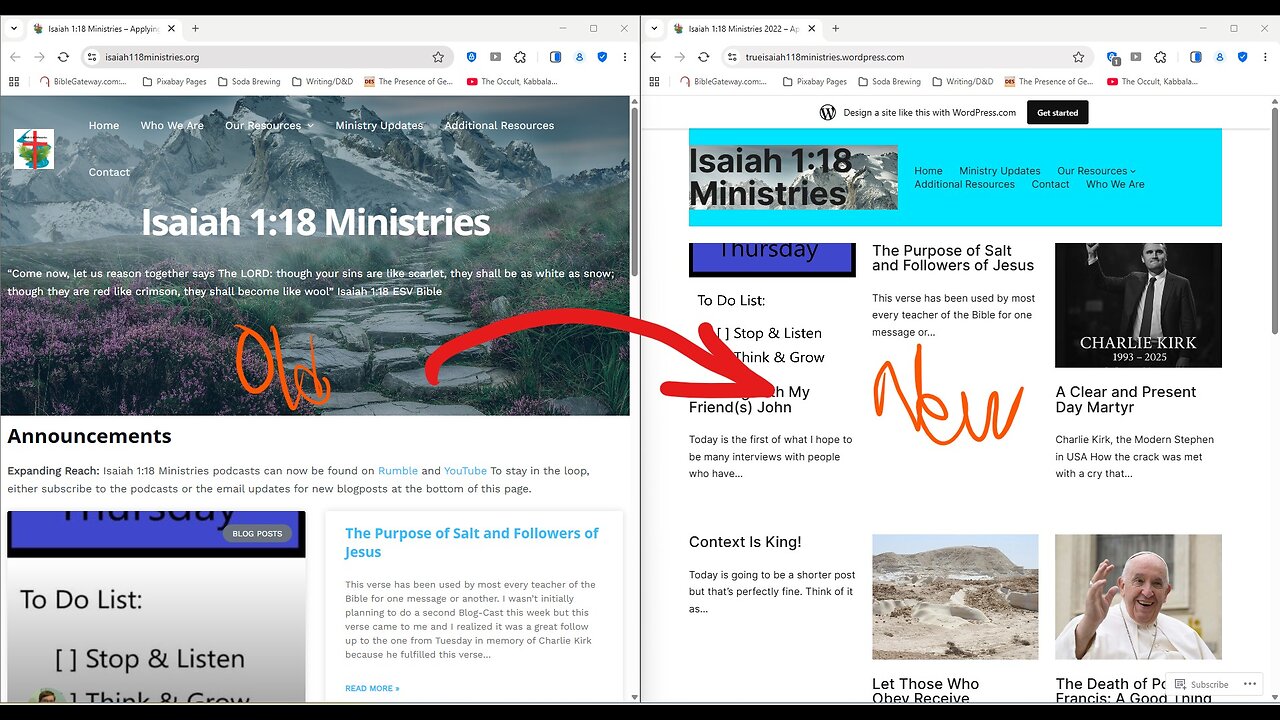Viewport: 1280px width, 720px height.
Task: Open Who We Are on new WordPress site
Action: [1115, 184]
